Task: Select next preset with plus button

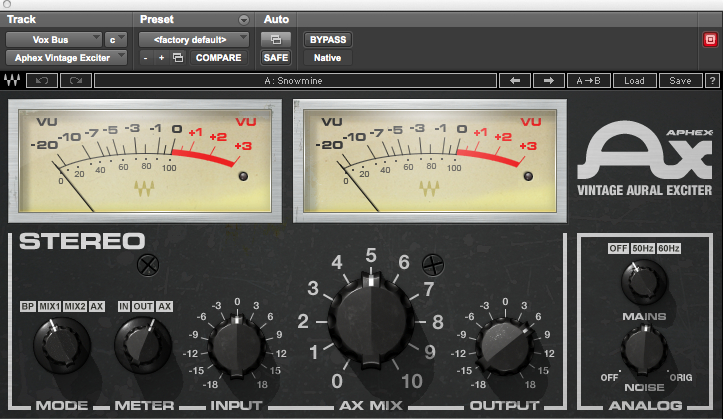Action: click(x=161, y=58)
